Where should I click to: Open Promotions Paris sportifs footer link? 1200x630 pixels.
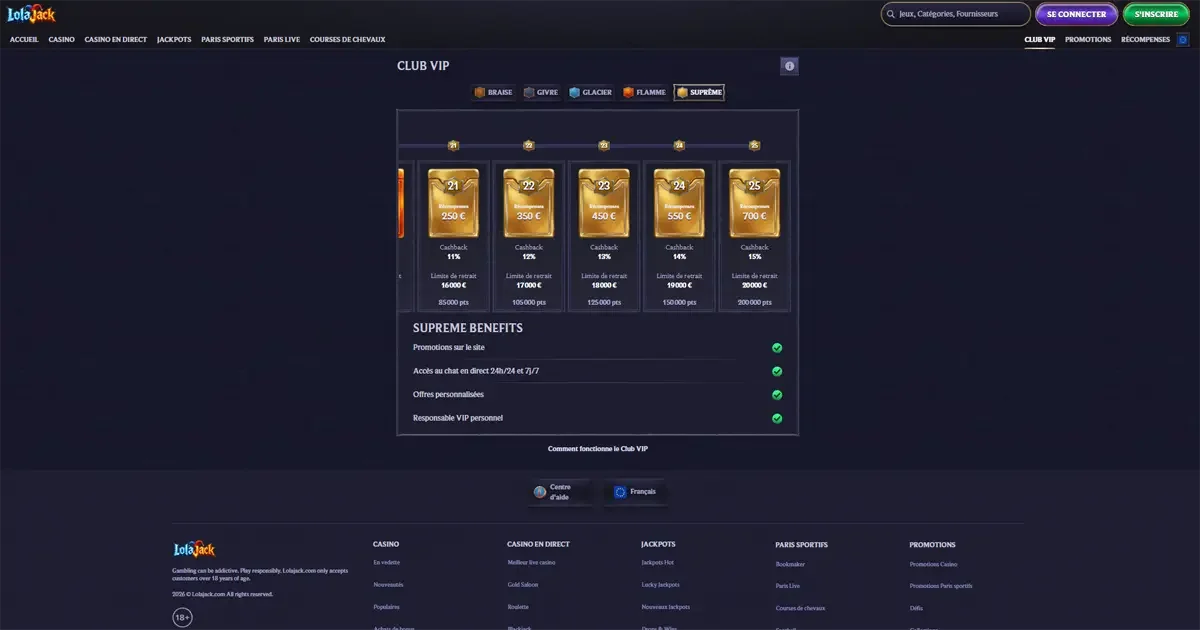[941, 585]
